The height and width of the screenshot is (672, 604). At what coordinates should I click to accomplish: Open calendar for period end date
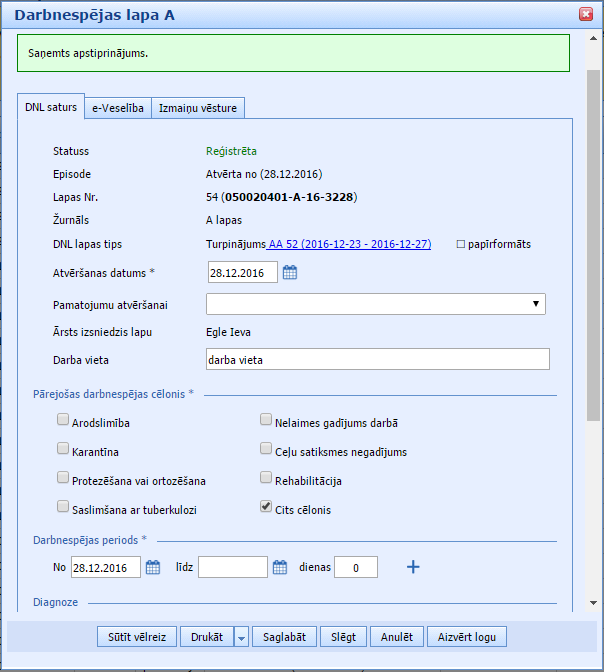(x=281, y=568)
